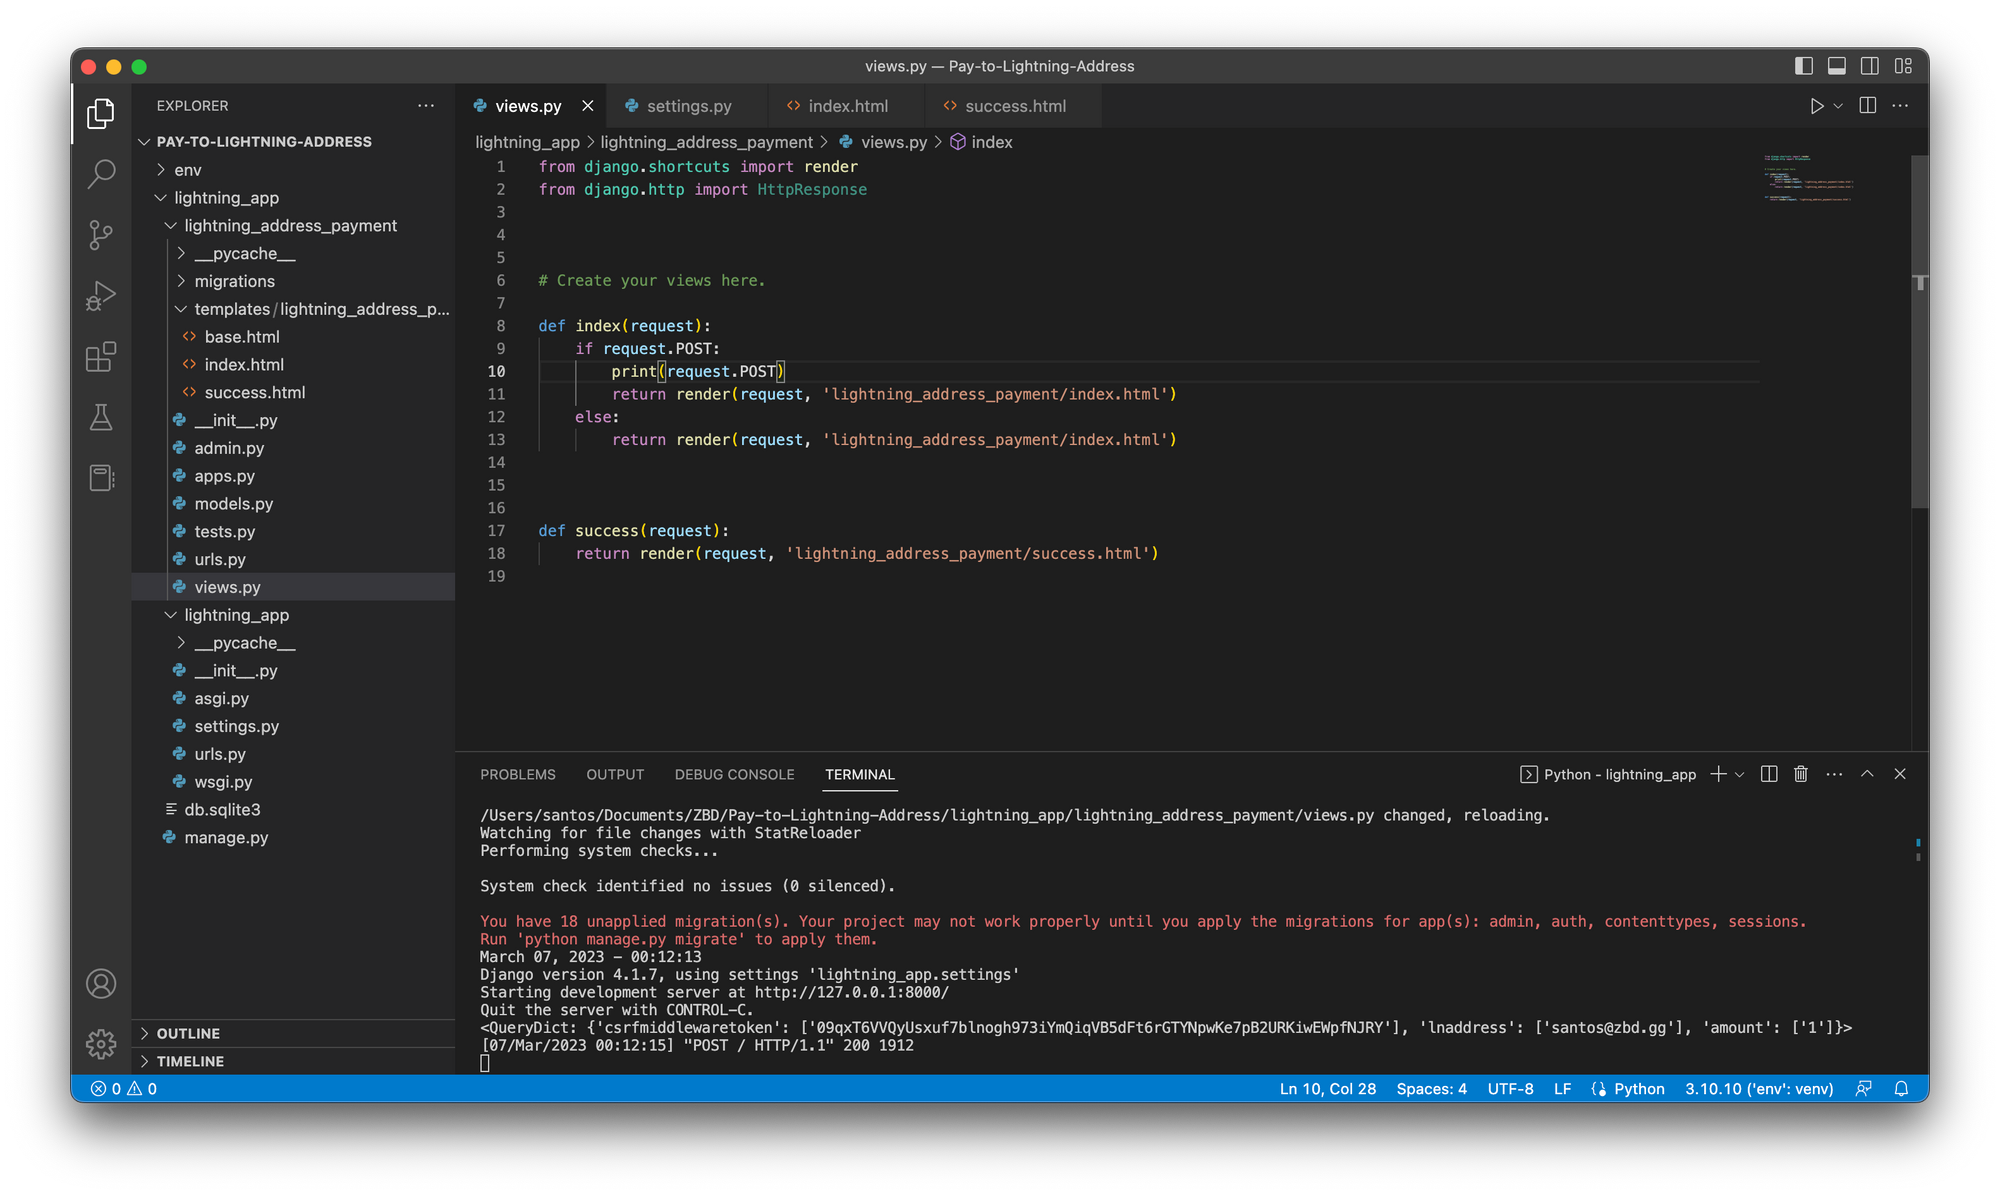Expand the OUTLINE section

tap(293, 1033)
